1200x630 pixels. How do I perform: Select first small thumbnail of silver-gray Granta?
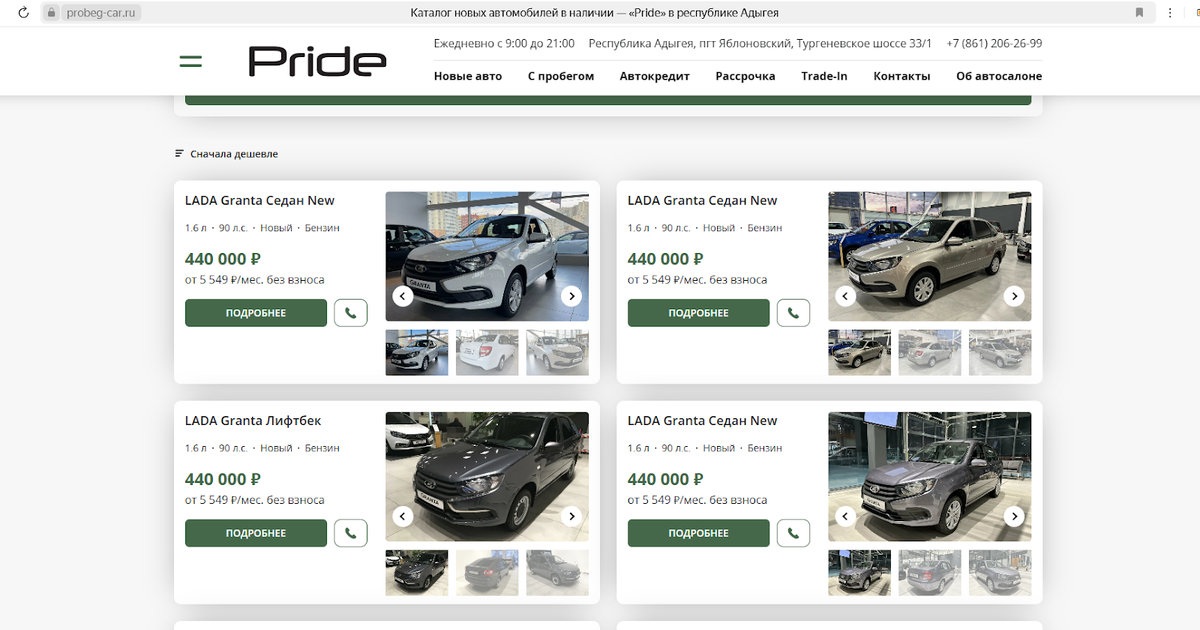860,572
